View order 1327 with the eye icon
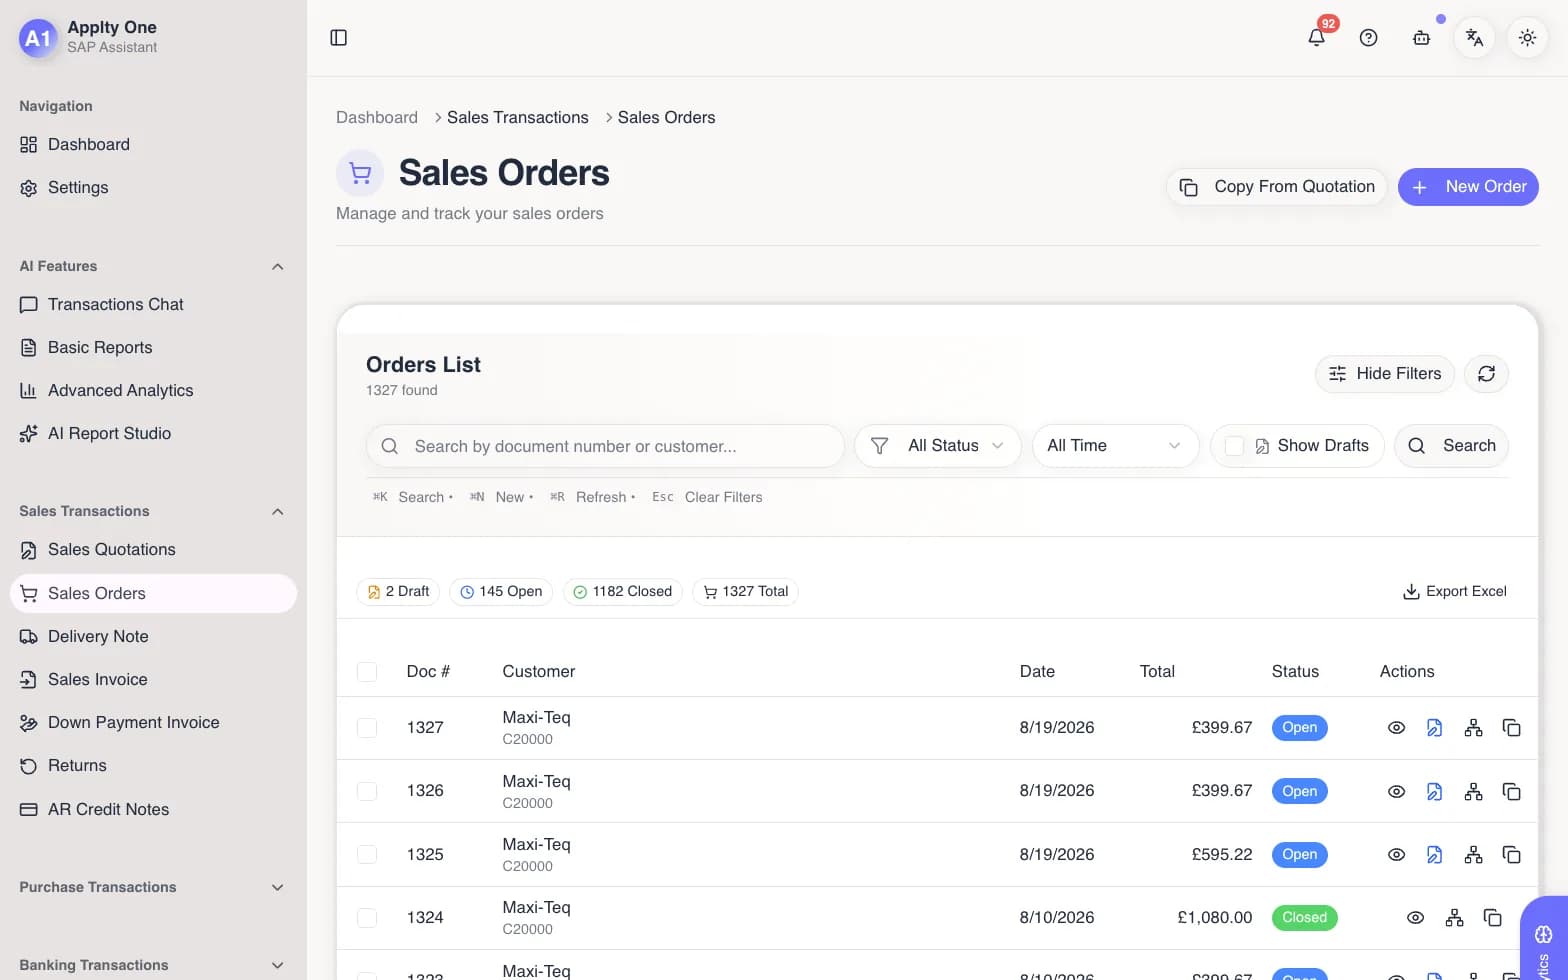 (x=1396, y=728)
